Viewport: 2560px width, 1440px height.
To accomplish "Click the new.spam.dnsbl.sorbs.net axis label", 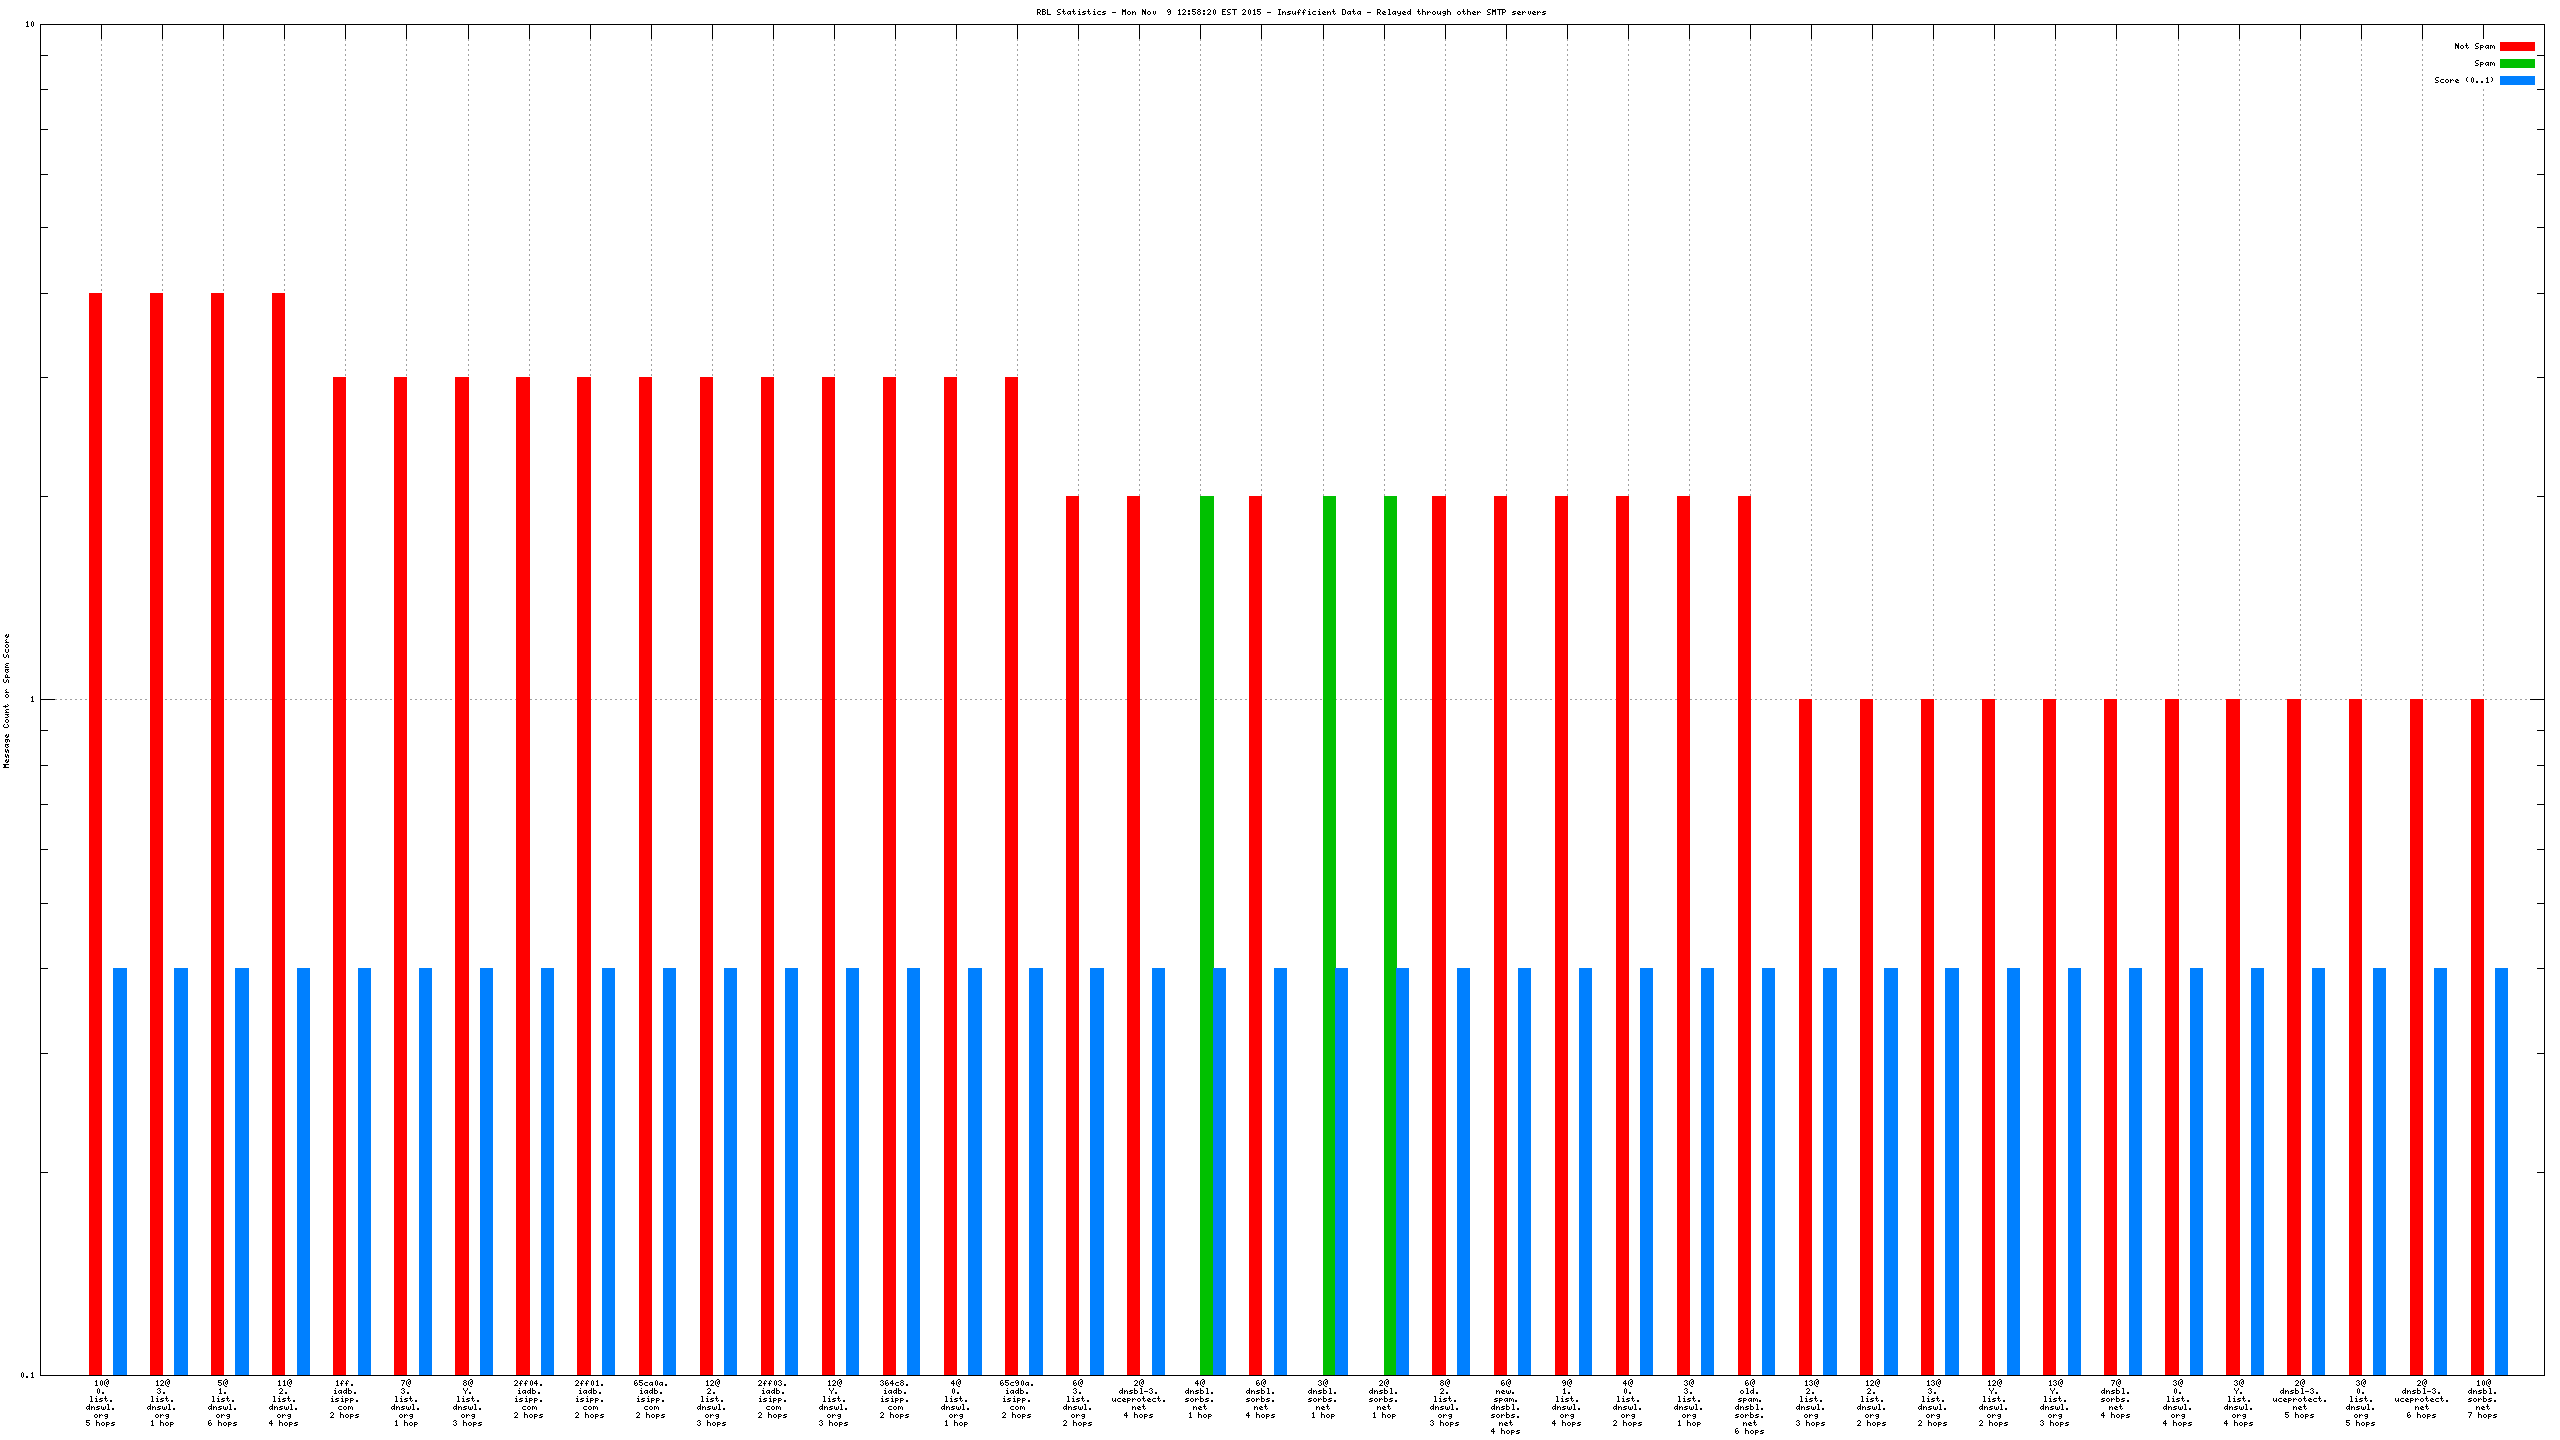I will tap(1505, 1406).
